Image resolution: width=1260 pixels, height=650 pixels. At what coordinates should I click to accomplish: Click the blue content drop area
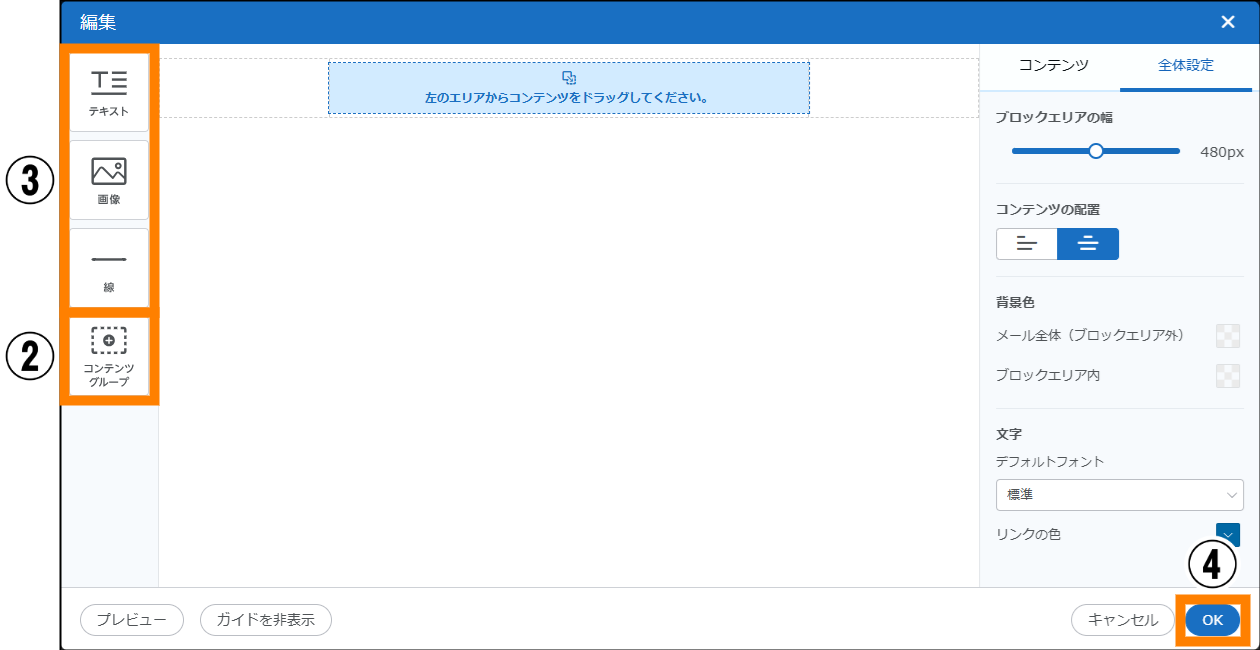(x=568, y=88)
